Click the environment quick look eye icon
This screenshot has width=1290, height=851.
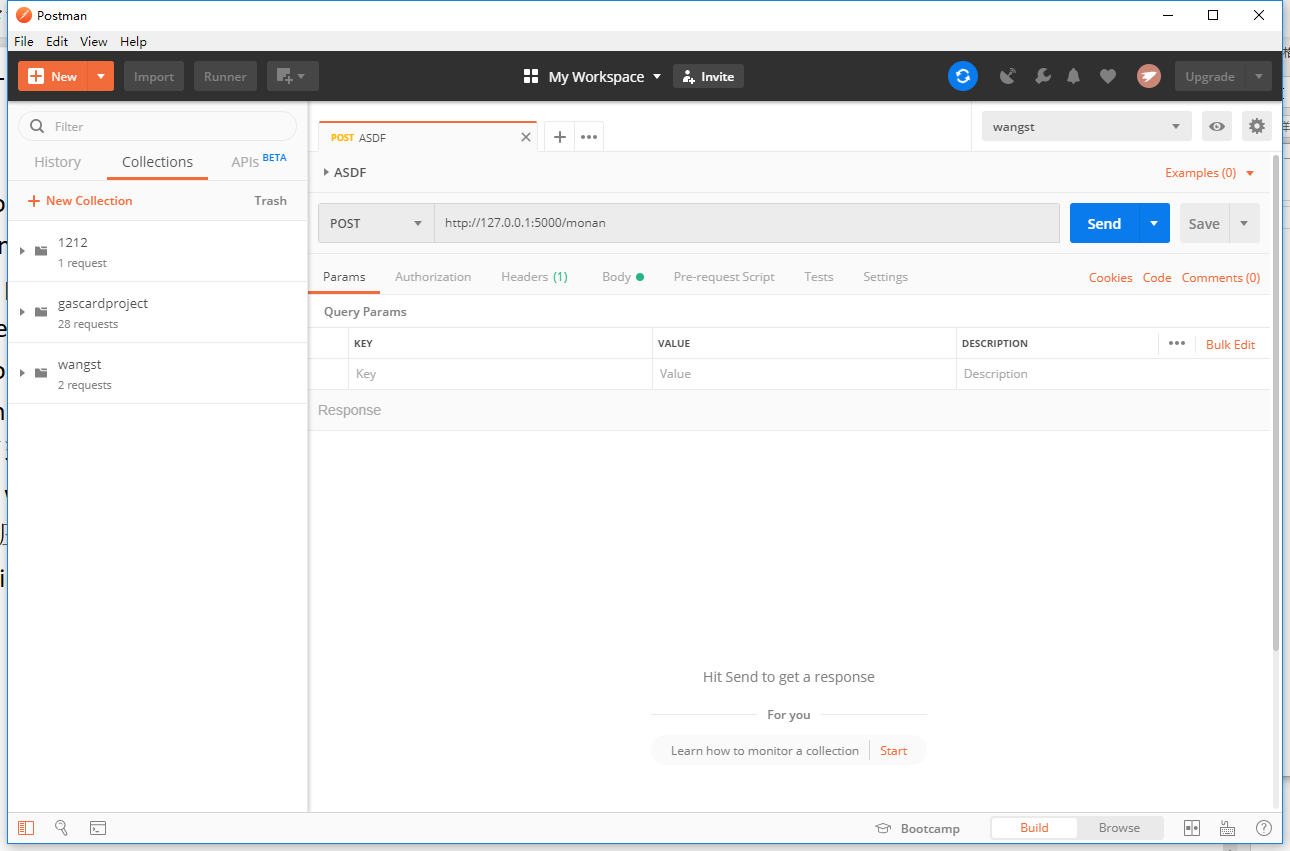[x=1217, y=126]
